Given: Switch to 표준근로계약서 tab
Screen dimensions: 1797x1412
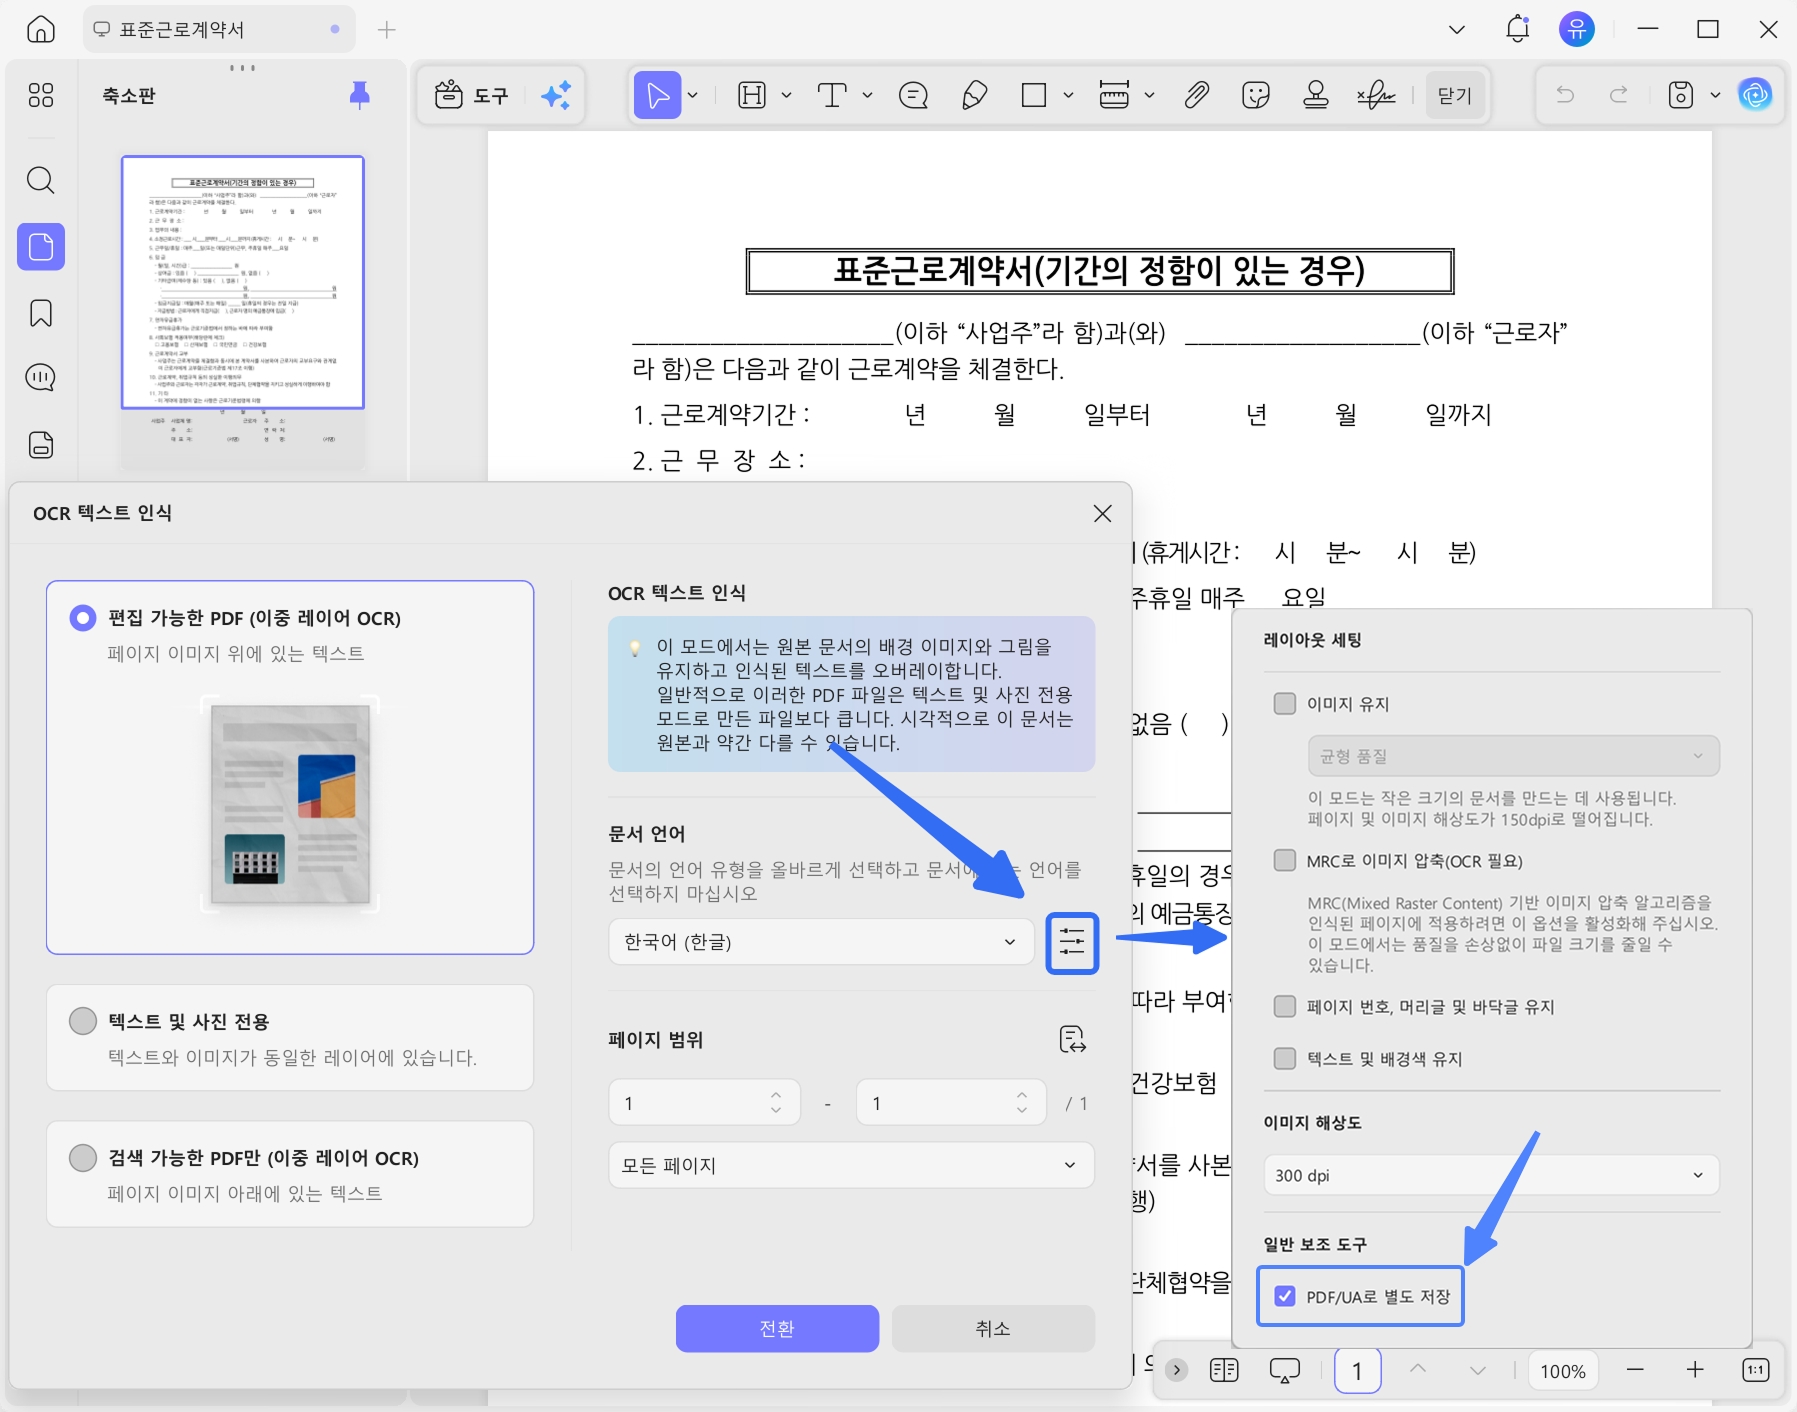Looking at the screenshot, I should pos(218,29).
